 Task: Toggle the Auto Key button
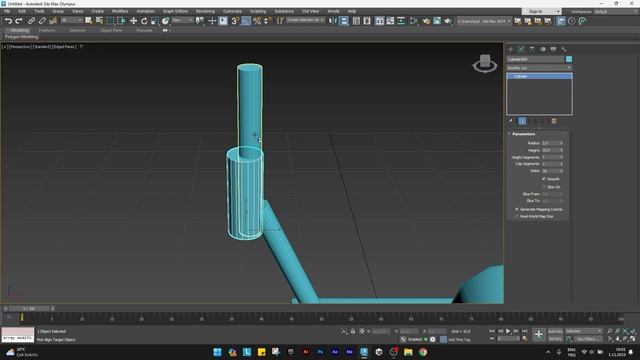555,331
